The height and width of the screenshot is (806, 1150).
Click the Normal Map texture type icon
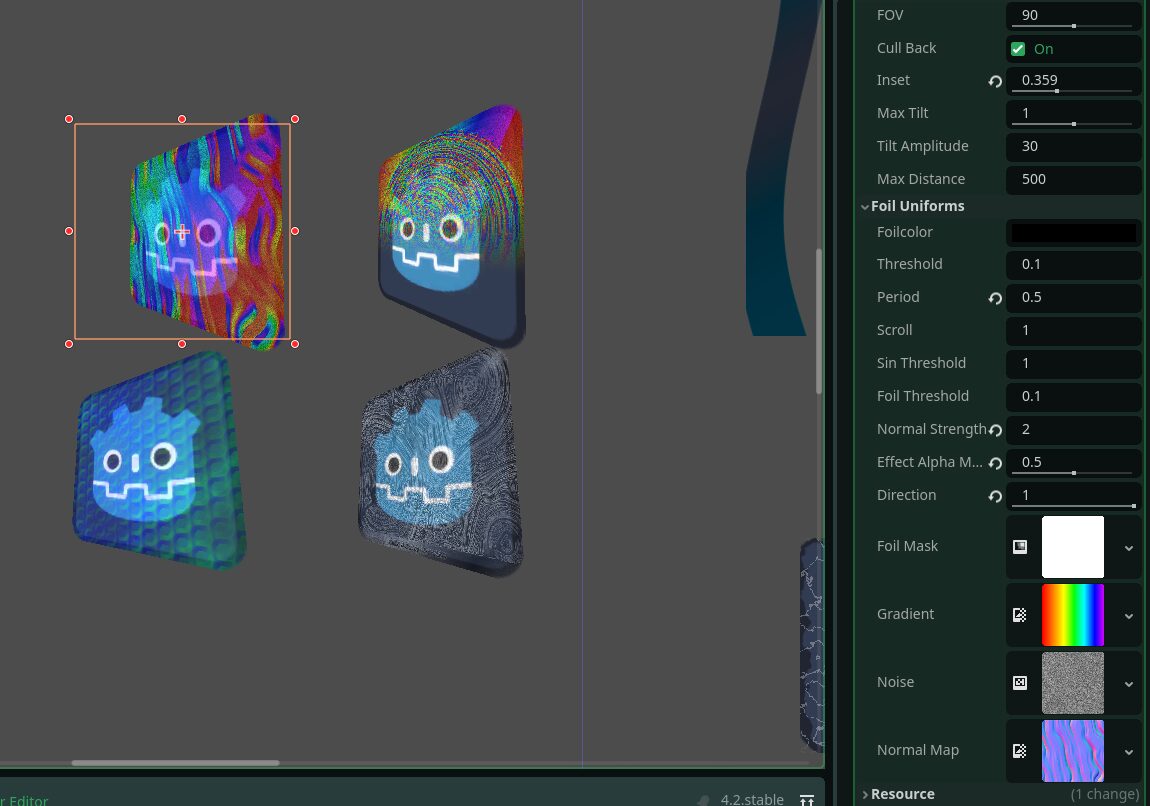pyautogui.click(x=1019, y=750)
